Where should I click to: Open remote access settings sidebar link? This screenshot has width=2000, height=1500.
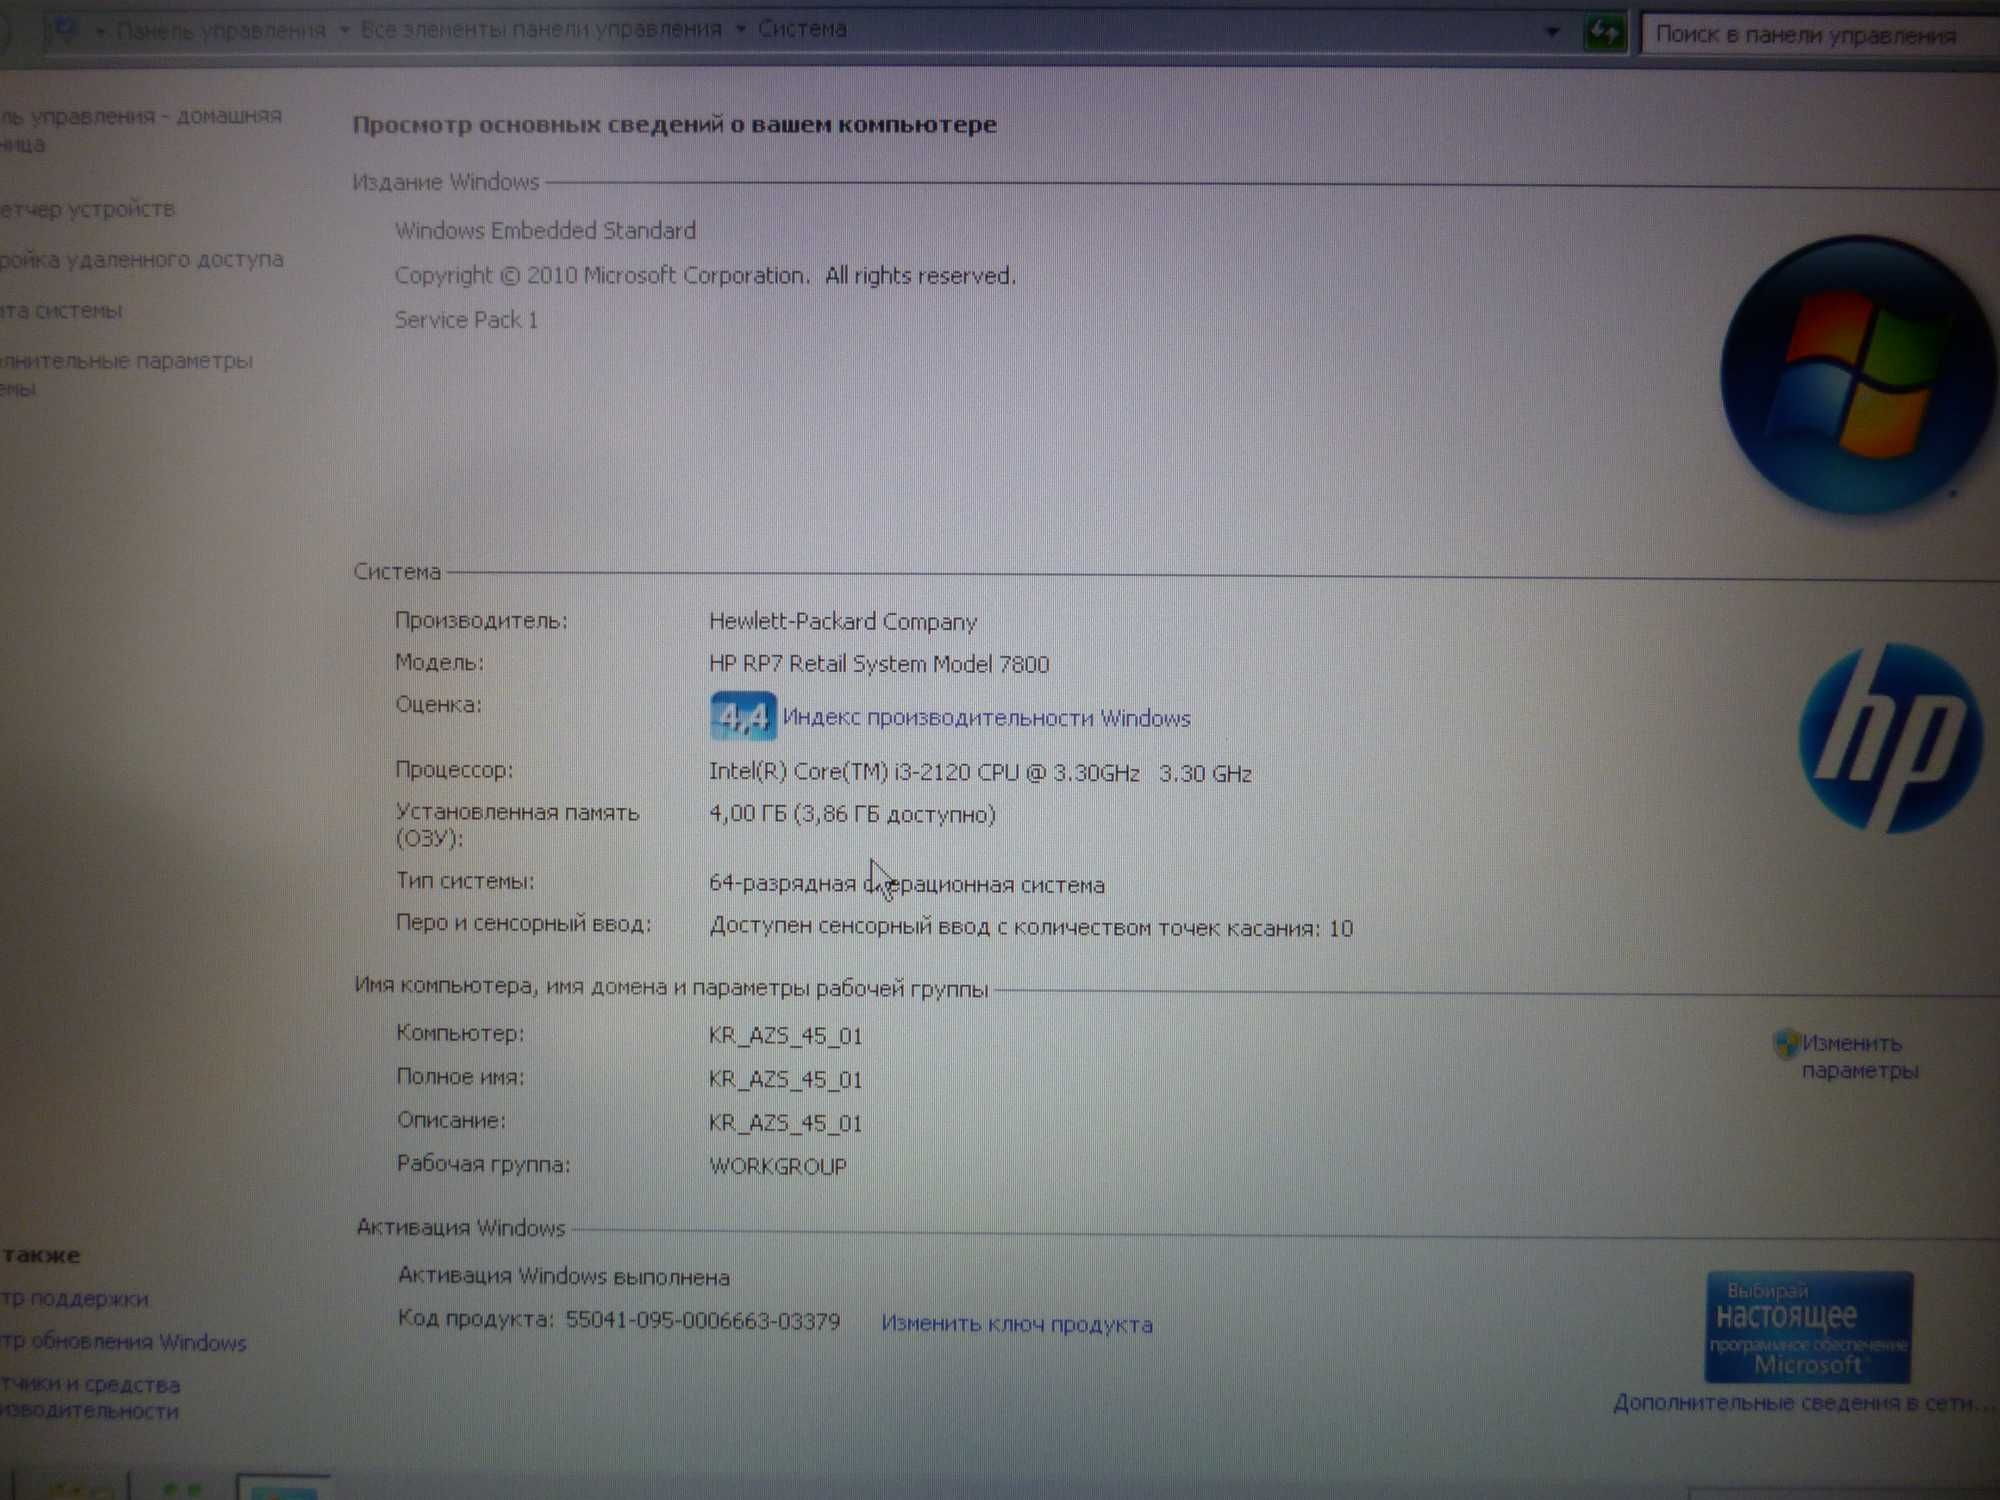[142, 259]
